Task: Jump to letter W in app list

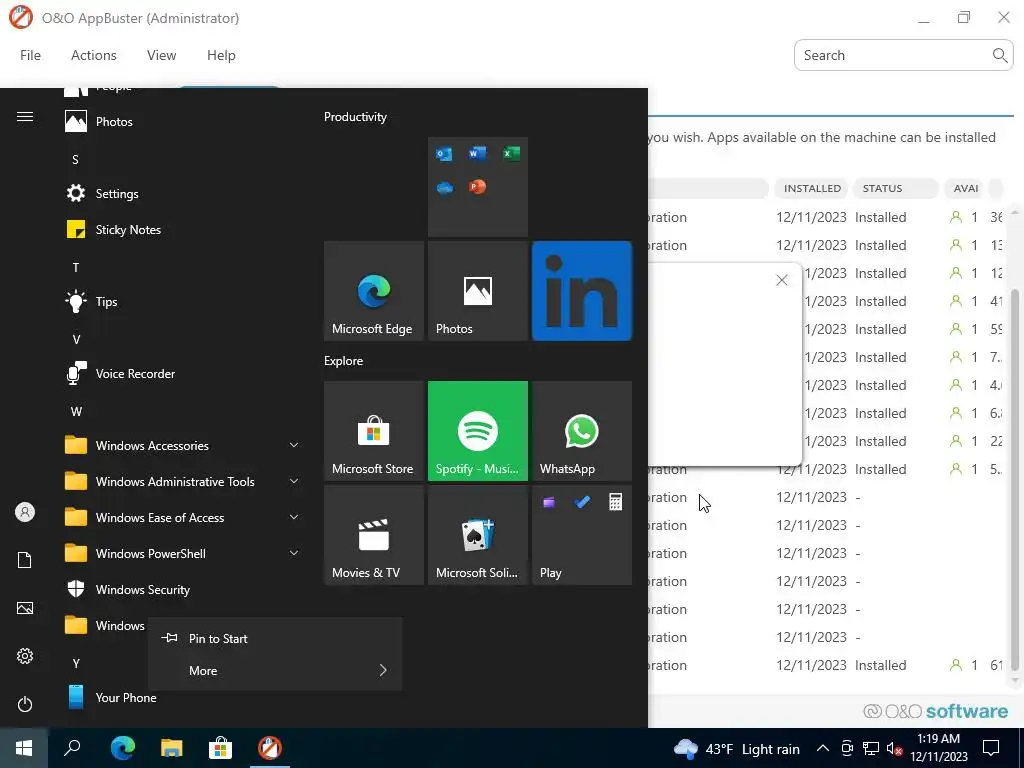Action: [76, 411]
